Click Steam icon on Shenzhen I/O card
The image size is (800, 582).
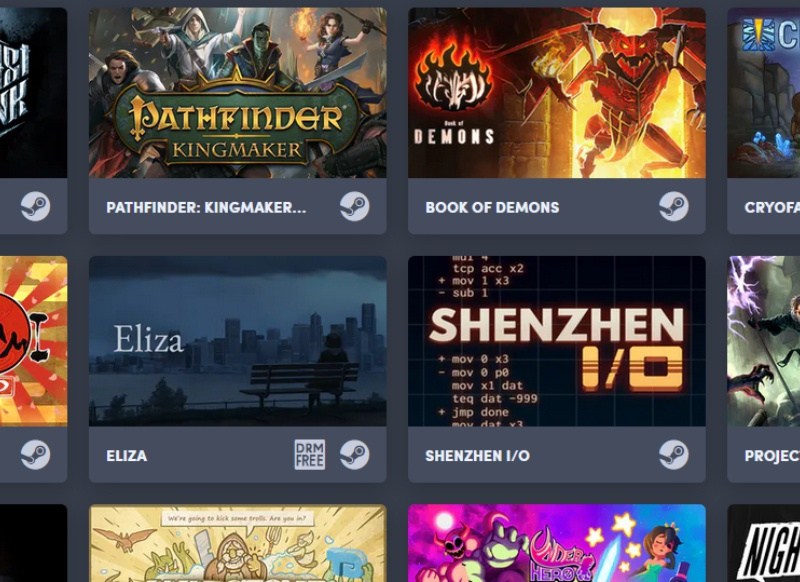click(x=673, y=454)
